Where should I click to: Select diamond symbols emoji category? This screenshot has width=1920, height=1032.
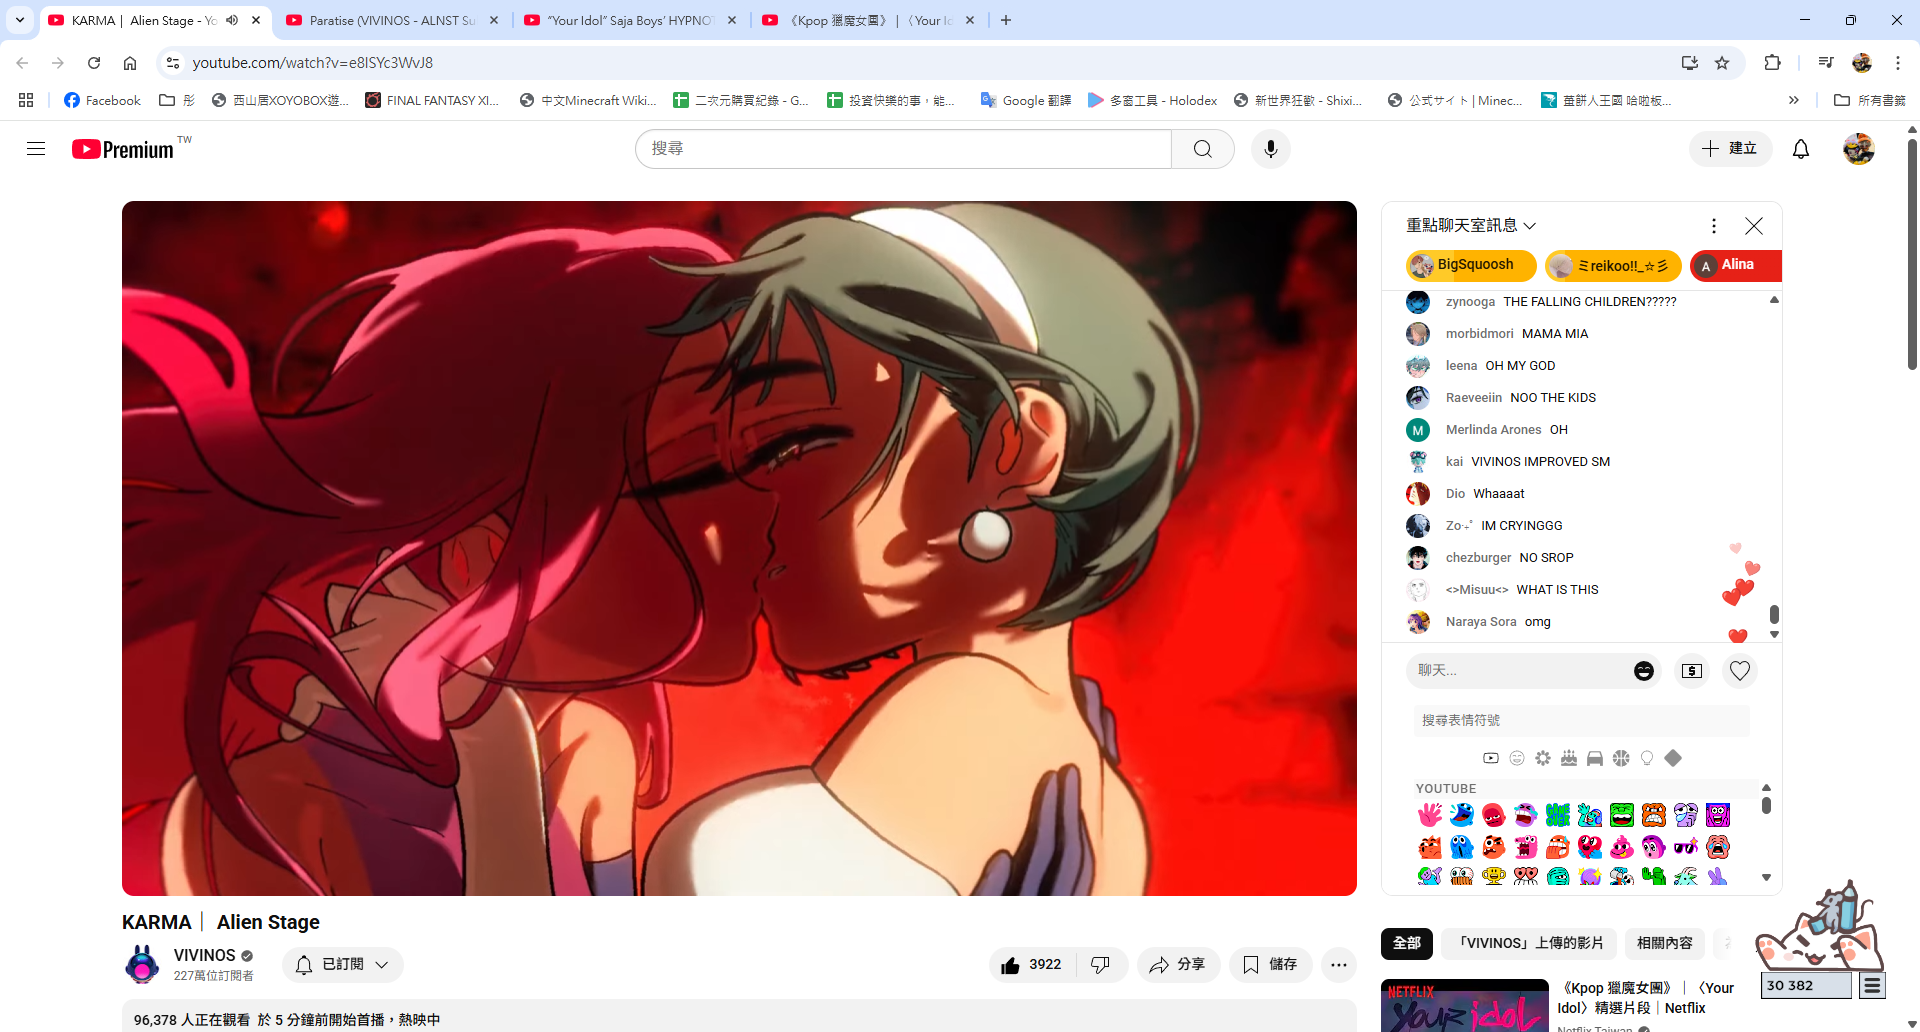[1672, 758]
